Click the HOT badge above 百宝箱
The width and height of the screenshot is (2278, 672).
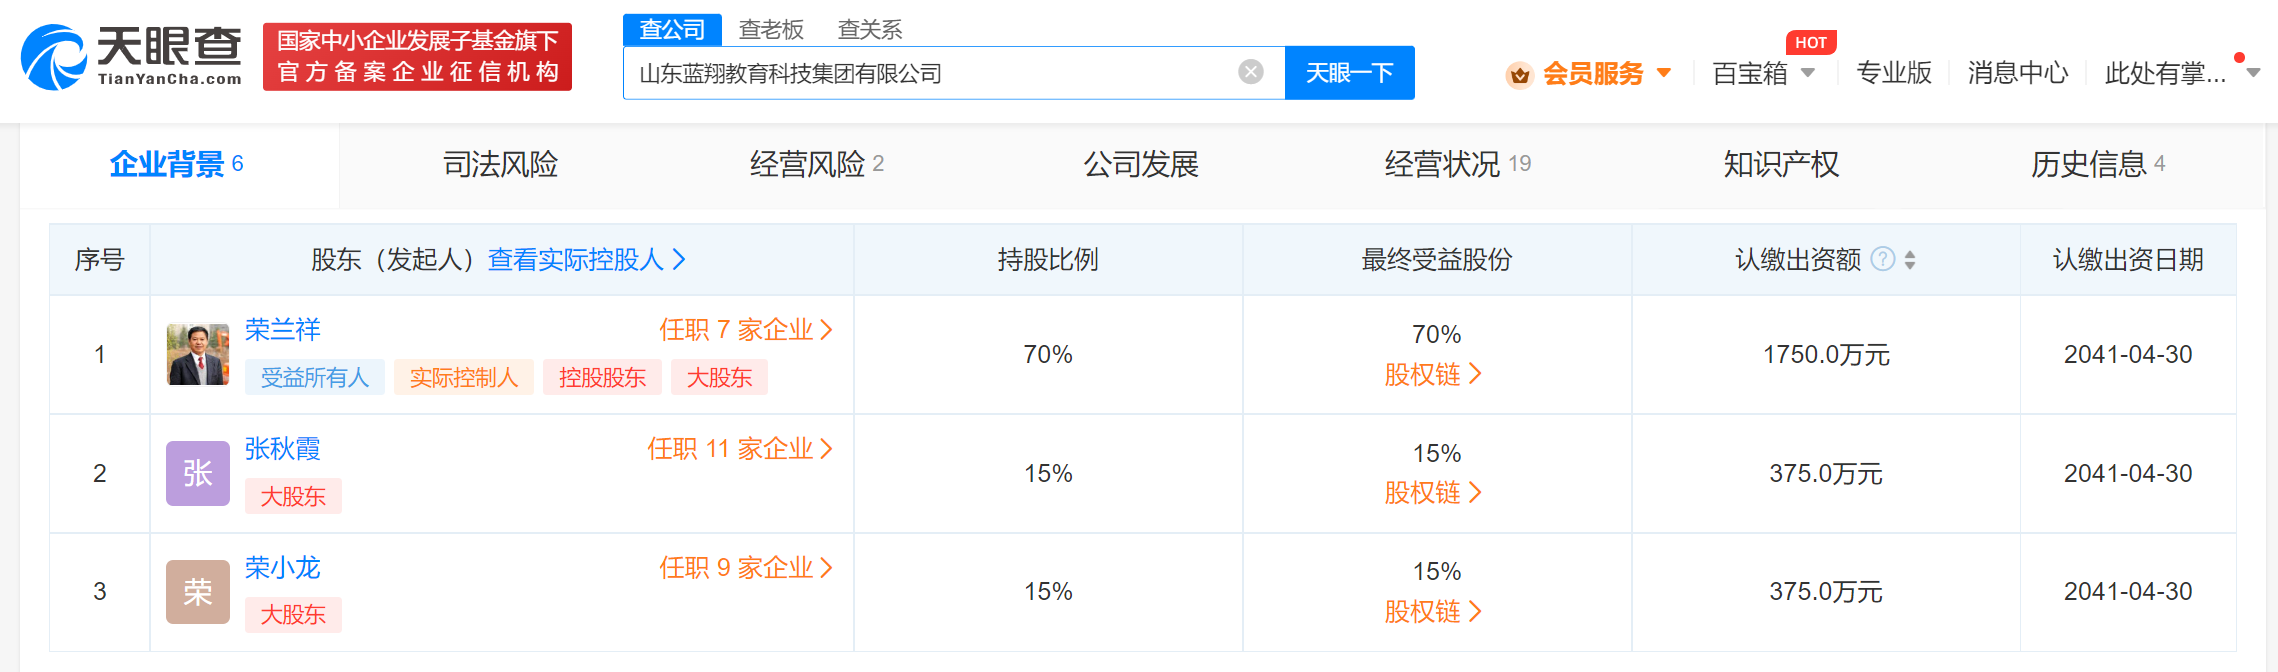1811,42
